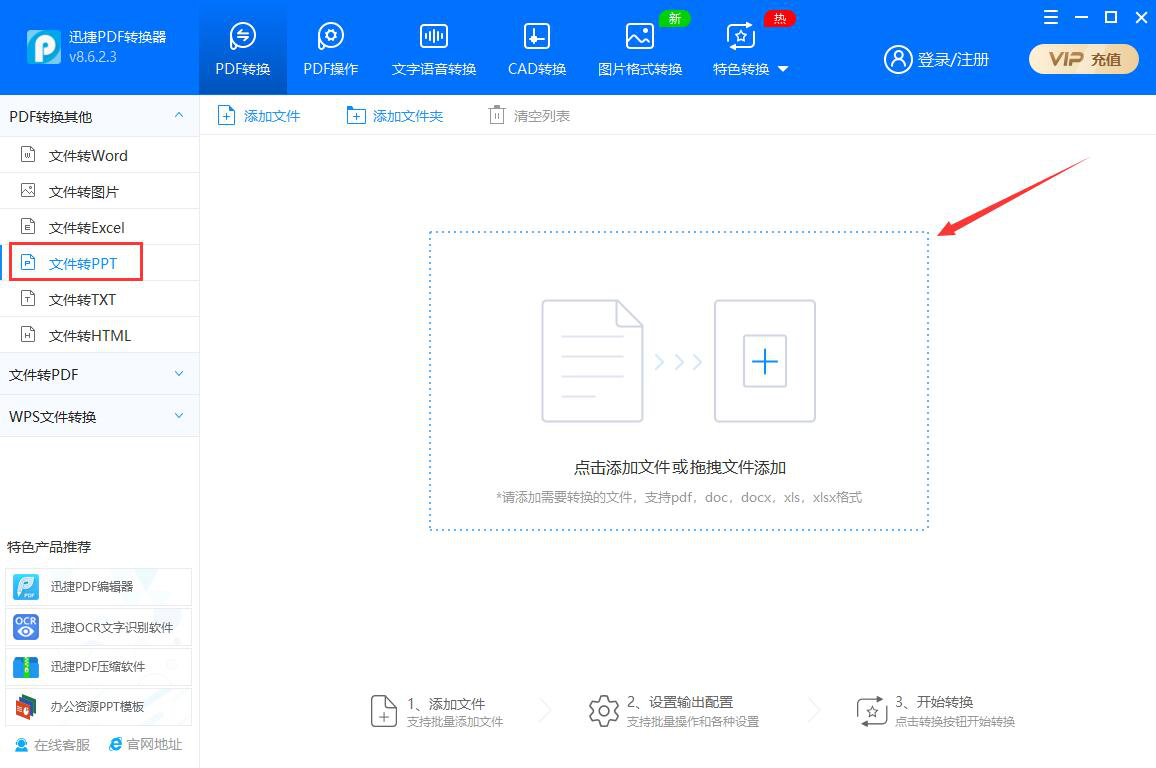This screenshot has width=1156, height=768.
Task: Select 文件转Excel in the sidebar
Action: click(100, 227)
